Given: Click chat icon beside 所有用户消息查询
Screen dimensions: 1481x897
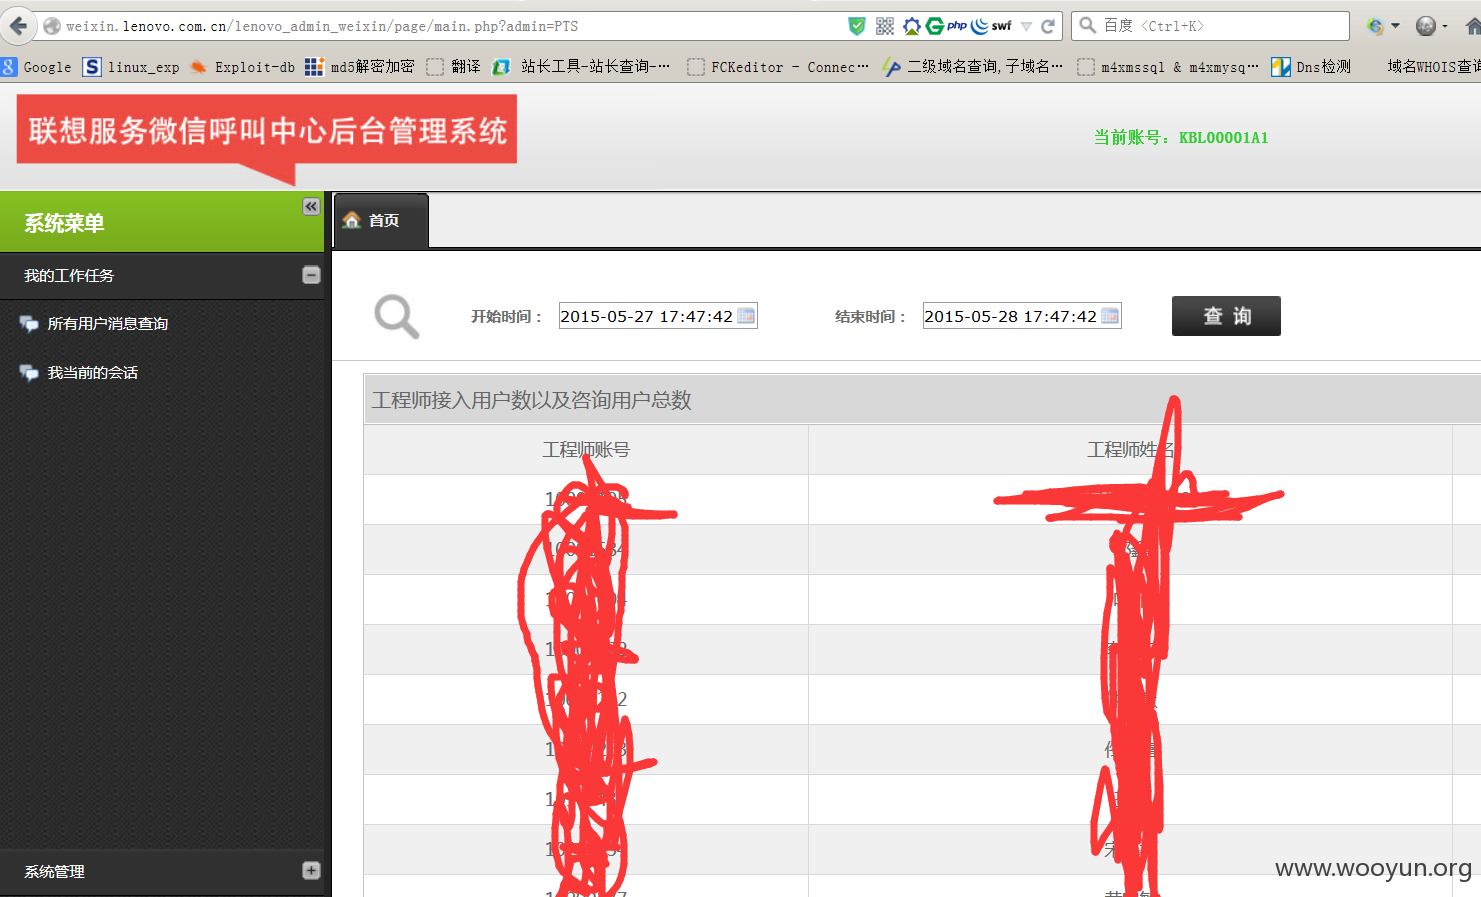Looking at the screenshot, I should [x=29, y=323].
